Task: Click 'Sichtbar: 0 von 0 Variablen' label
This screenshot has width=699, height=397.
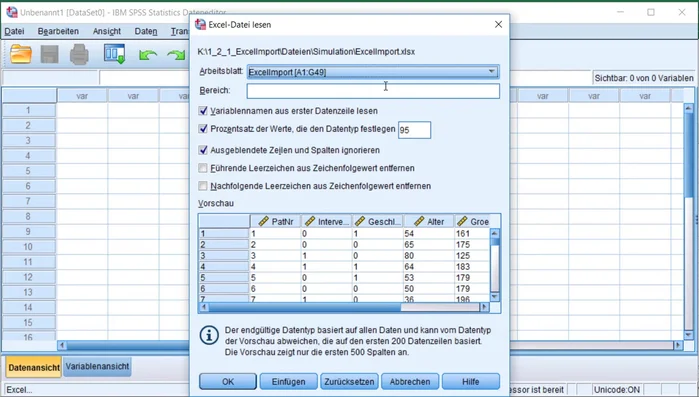Action: tap(644, 78)
